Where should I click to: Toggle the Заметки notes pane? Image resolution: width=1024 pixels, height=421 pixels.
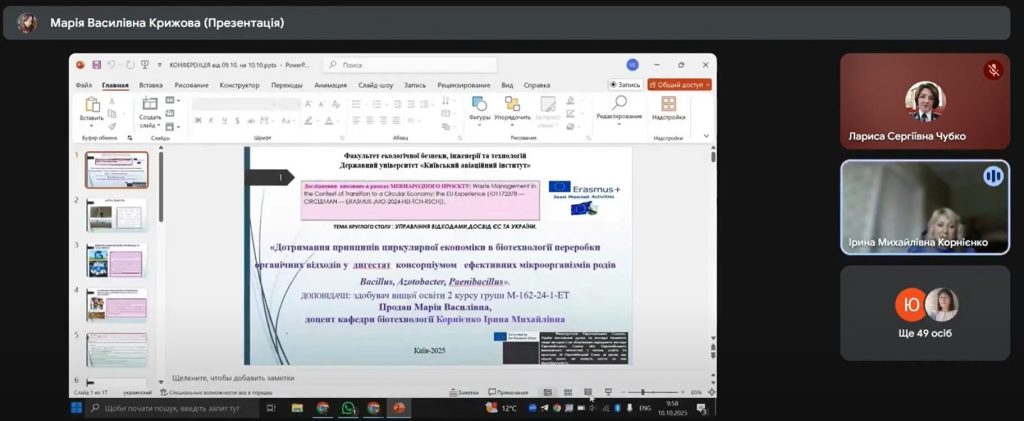pos(464,392)
